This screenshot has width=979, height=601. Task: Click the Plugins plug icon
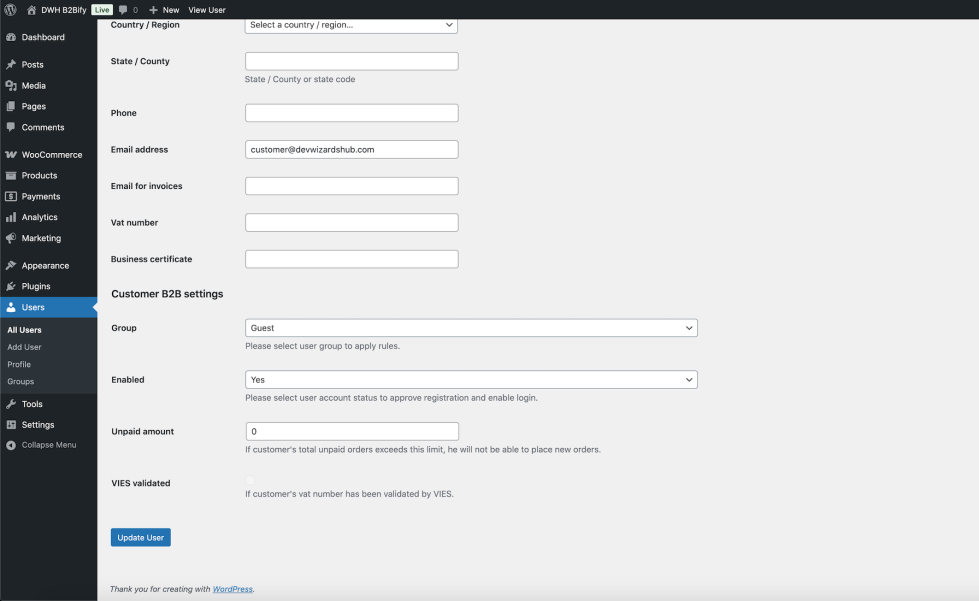coord(11,286)
